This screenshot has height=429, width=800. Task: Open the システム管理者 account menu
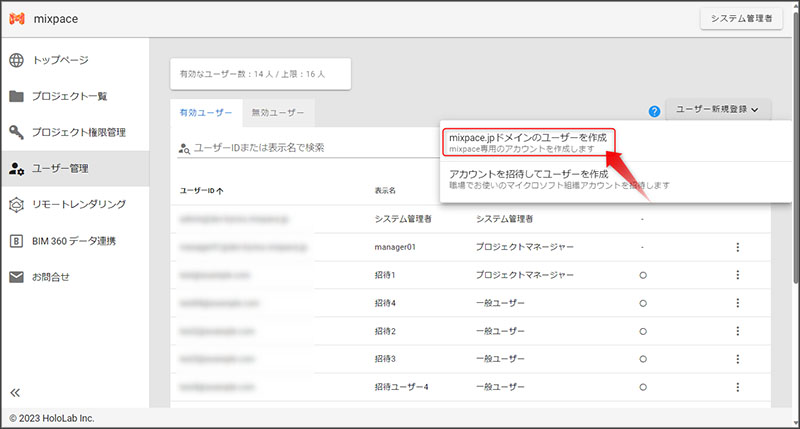click(740, 19)
